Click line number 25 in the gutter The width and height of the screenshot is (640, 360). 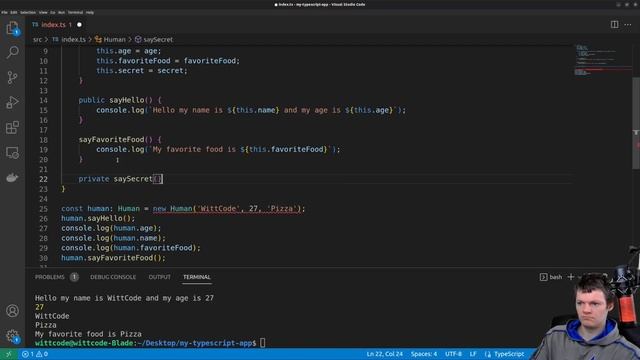click(x=43, y=209)
